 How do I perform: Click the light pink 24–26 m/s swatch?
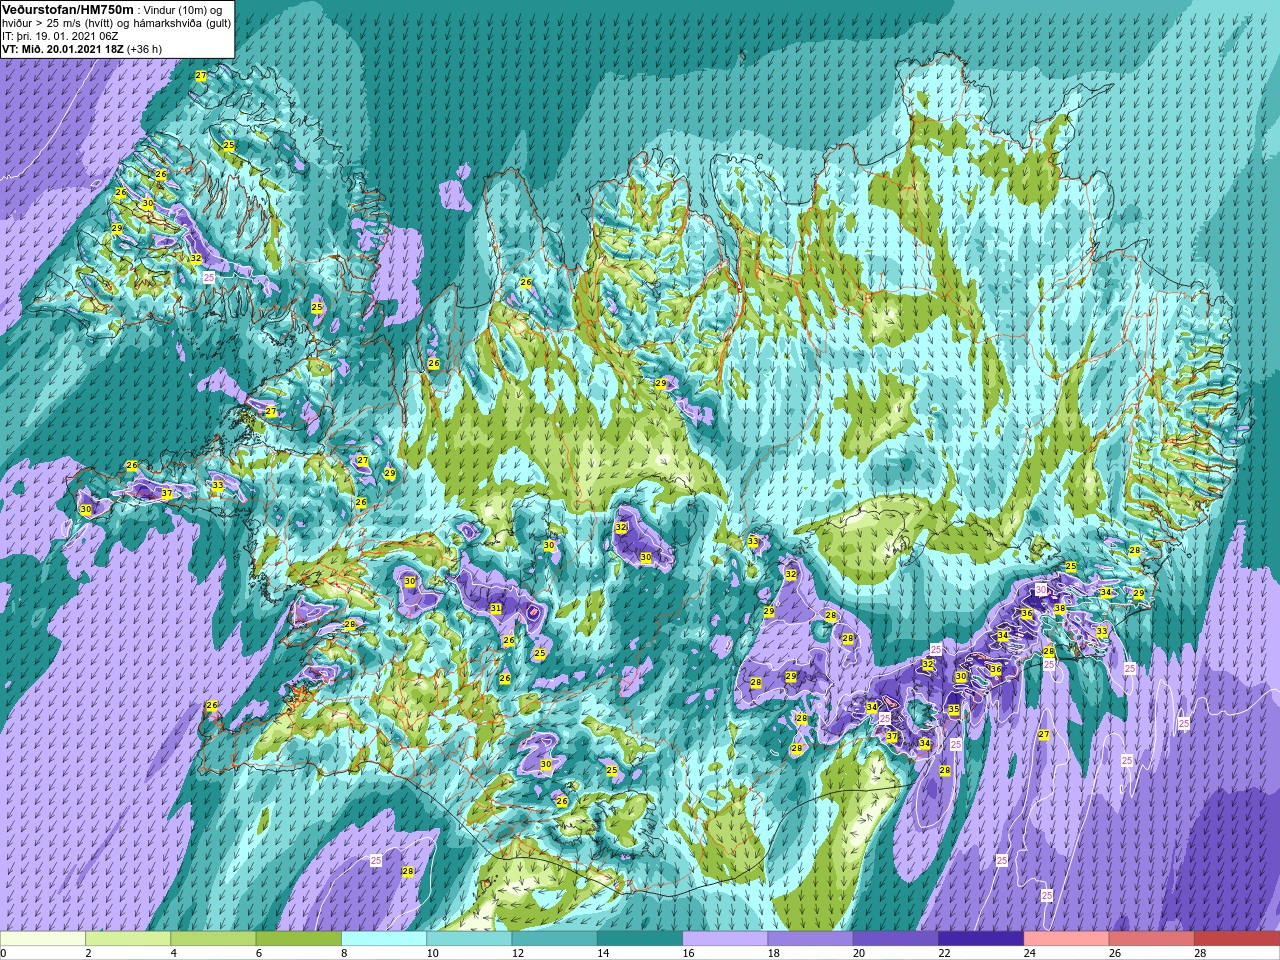(1066, 939)
